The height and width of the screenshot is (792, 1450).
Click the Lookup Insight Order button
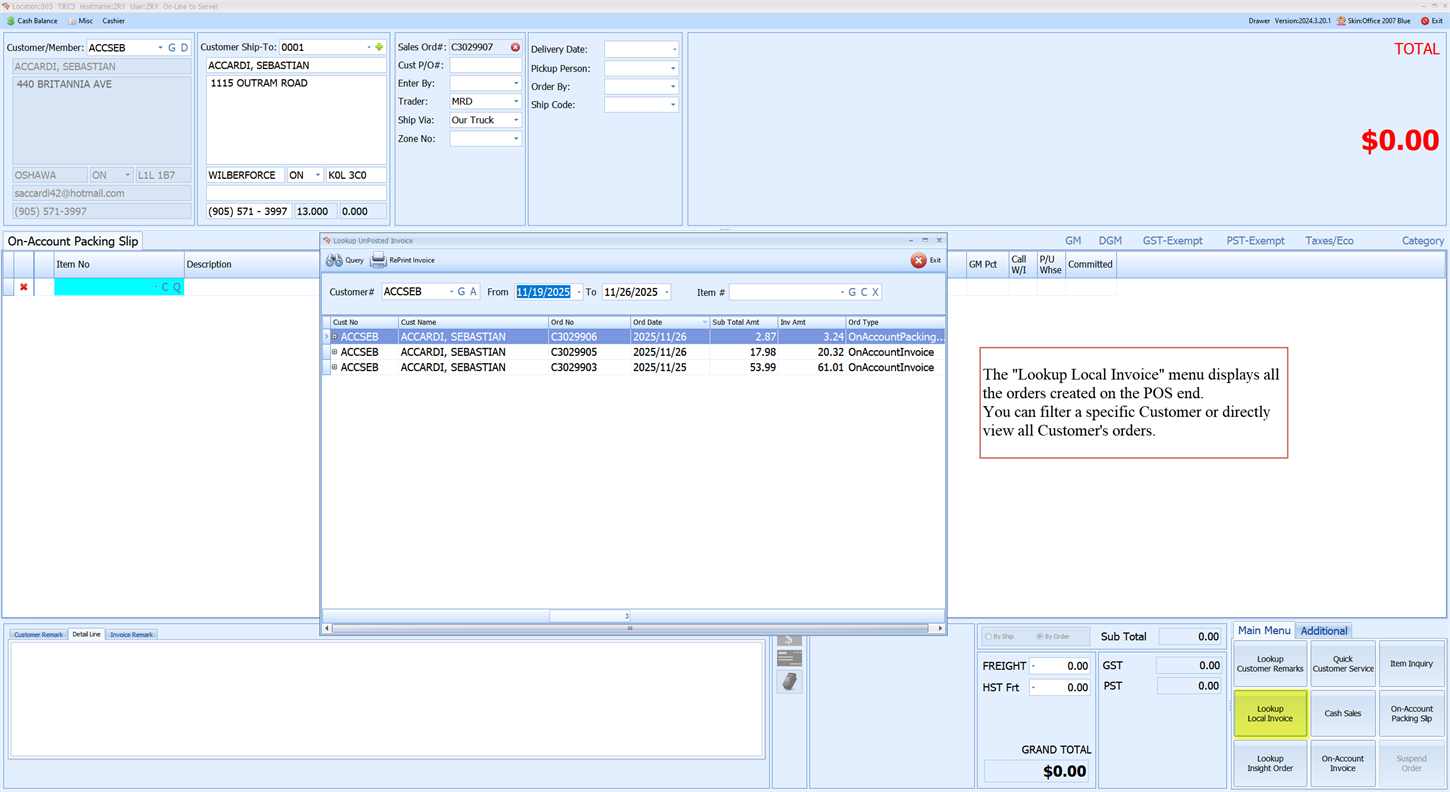pos(1270,763)
